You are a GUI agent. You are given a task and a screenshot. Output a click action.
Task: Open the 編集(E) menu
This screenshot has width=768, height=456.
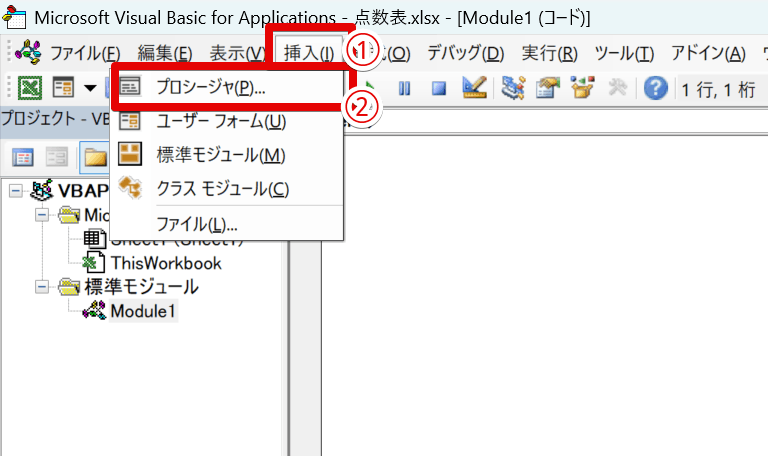pos(165,53)
